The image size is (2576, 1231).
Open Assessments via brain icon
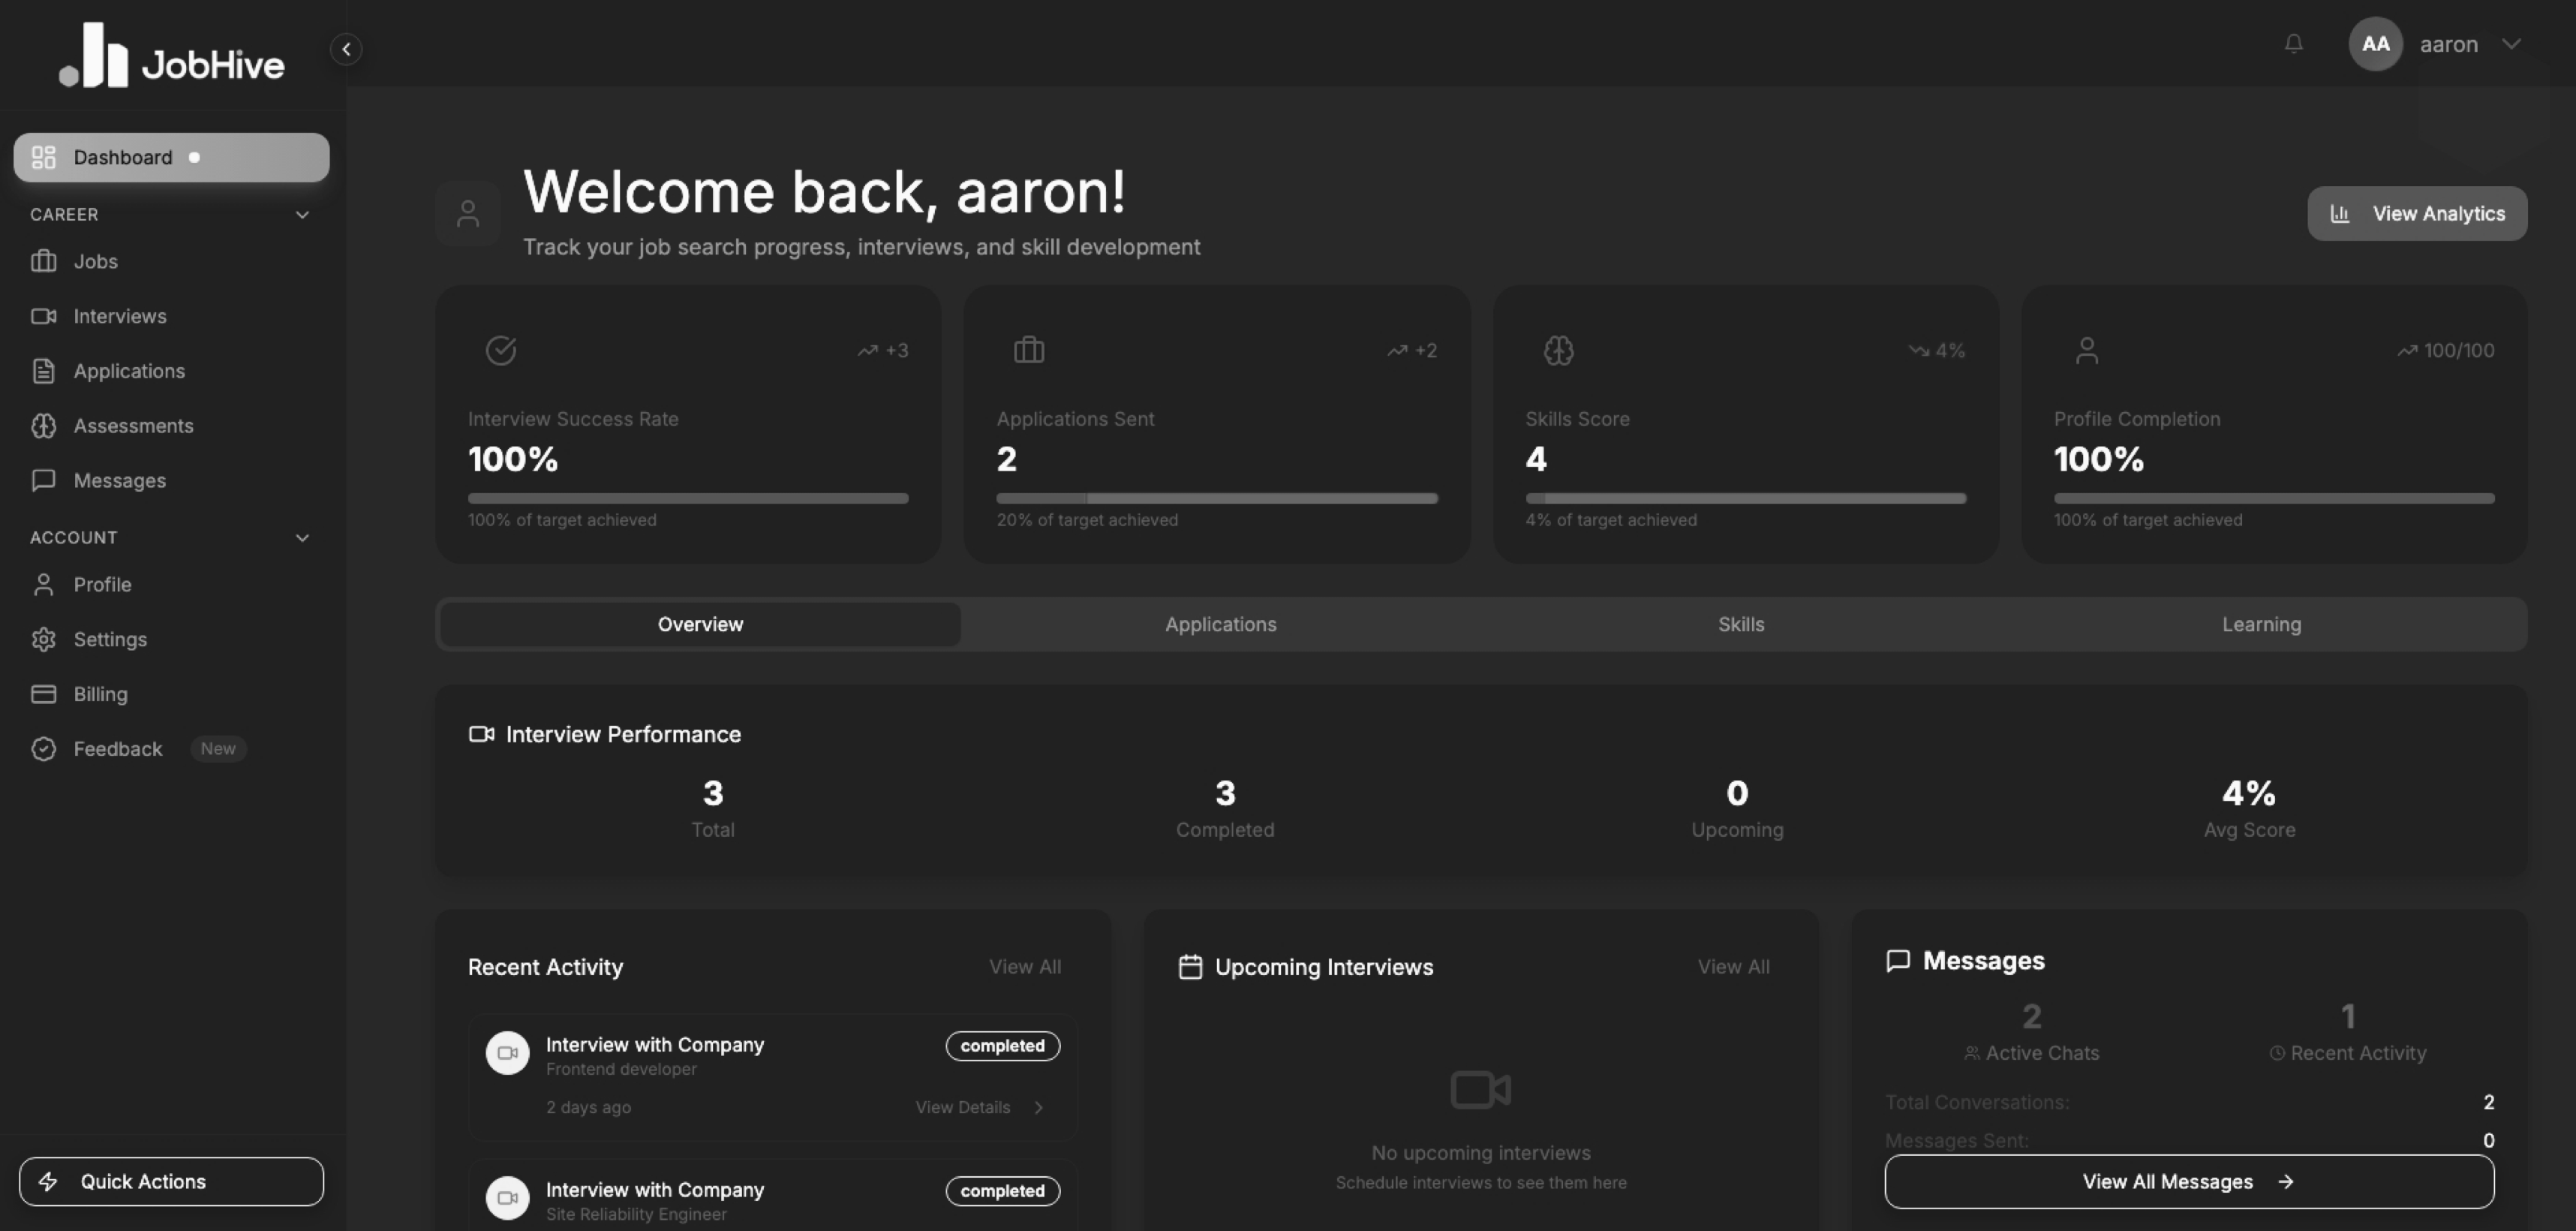pyautogui.click(x=44, y=425)
